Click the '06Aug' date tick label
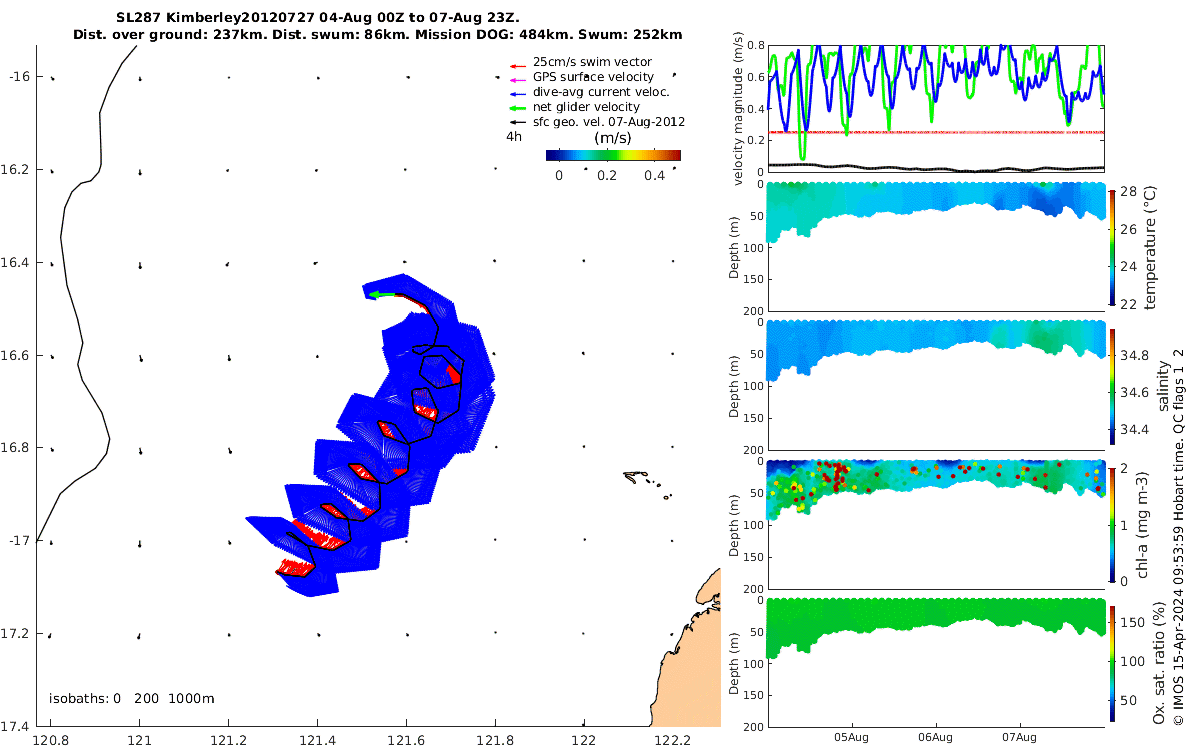1200x750 pixels. 935,737
